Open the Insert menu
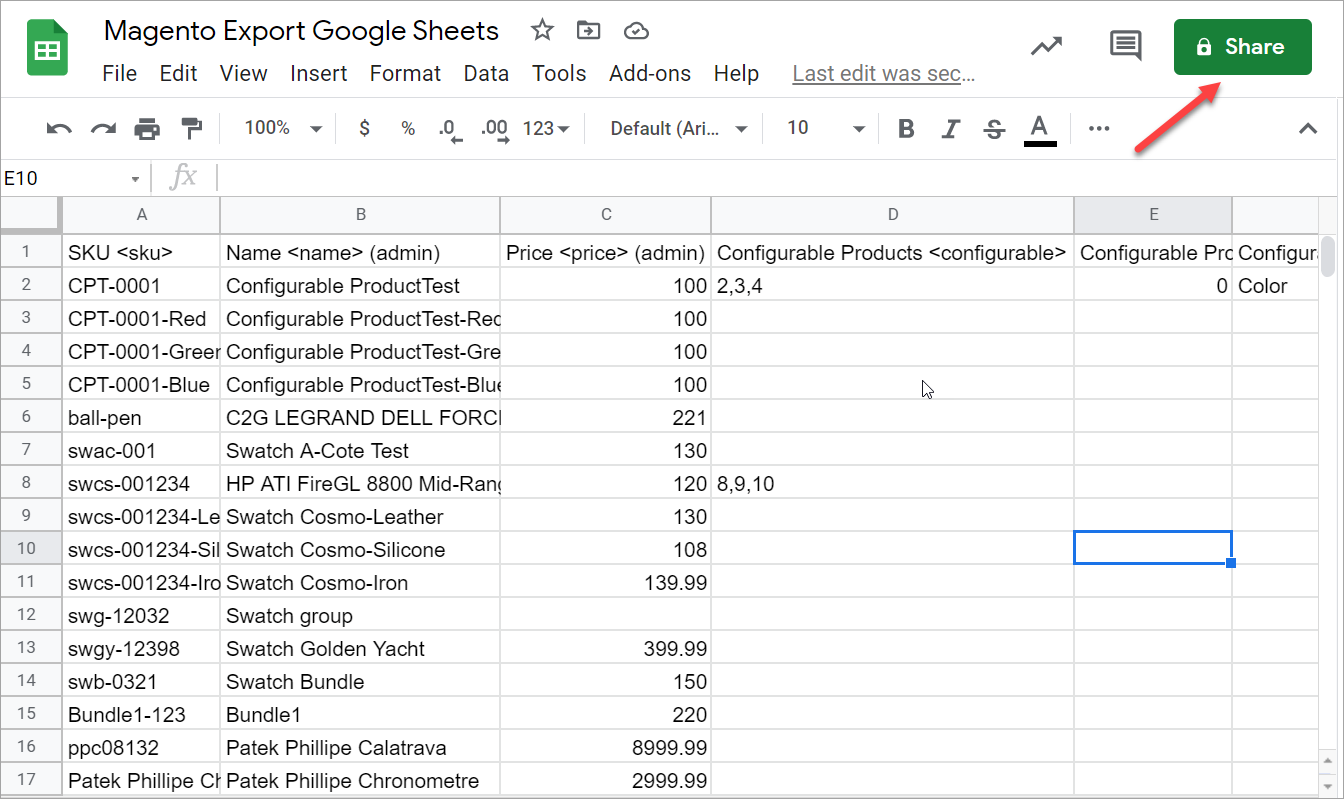The height and width of the screenshot is (799, 1344). click(x=319, y=73)
